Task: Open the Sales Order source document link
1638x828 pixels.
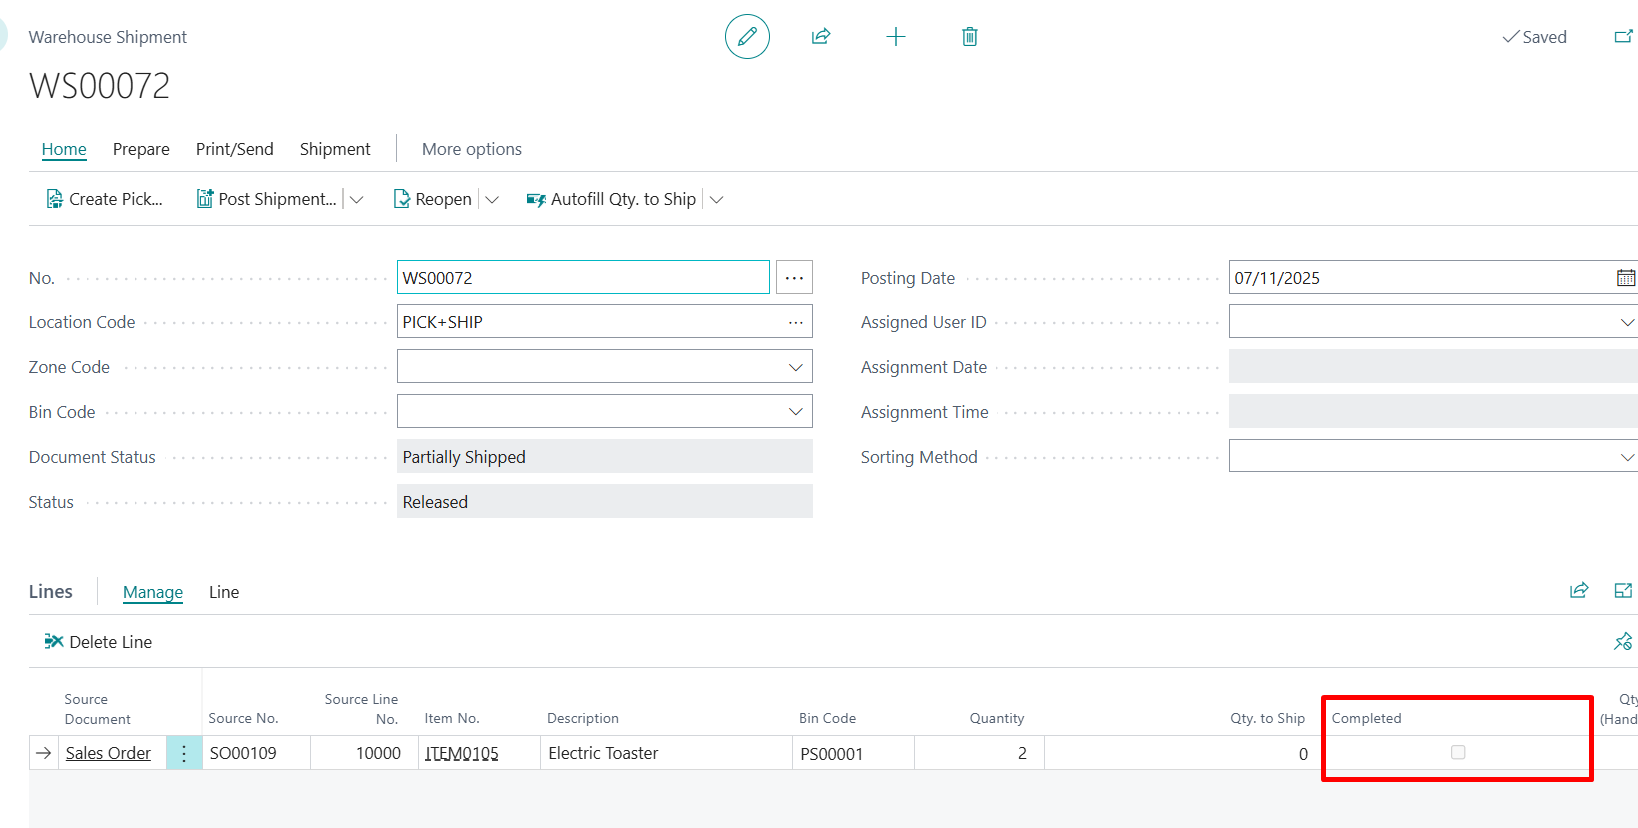Action: coord(108,753)
